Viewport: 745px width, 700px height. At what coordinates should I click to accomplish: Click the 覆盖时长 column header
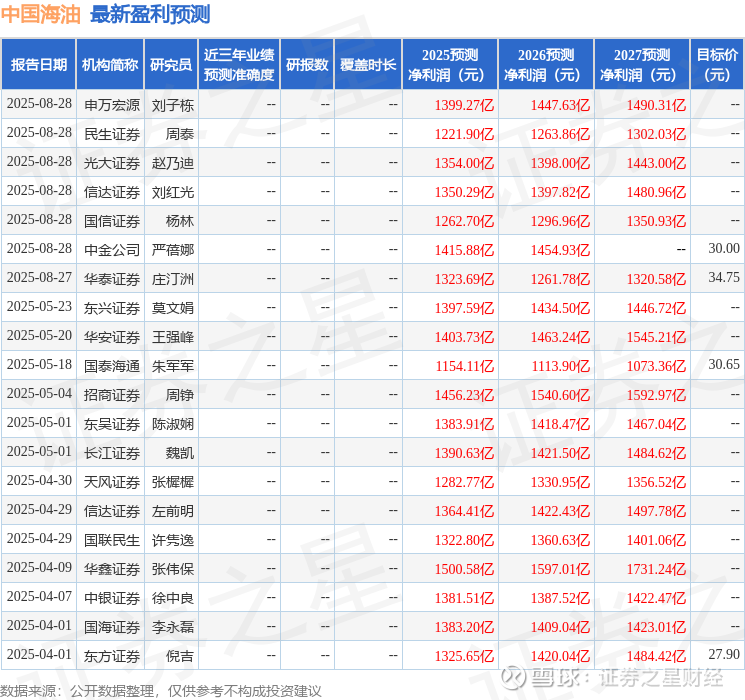[x=368, y=65]
